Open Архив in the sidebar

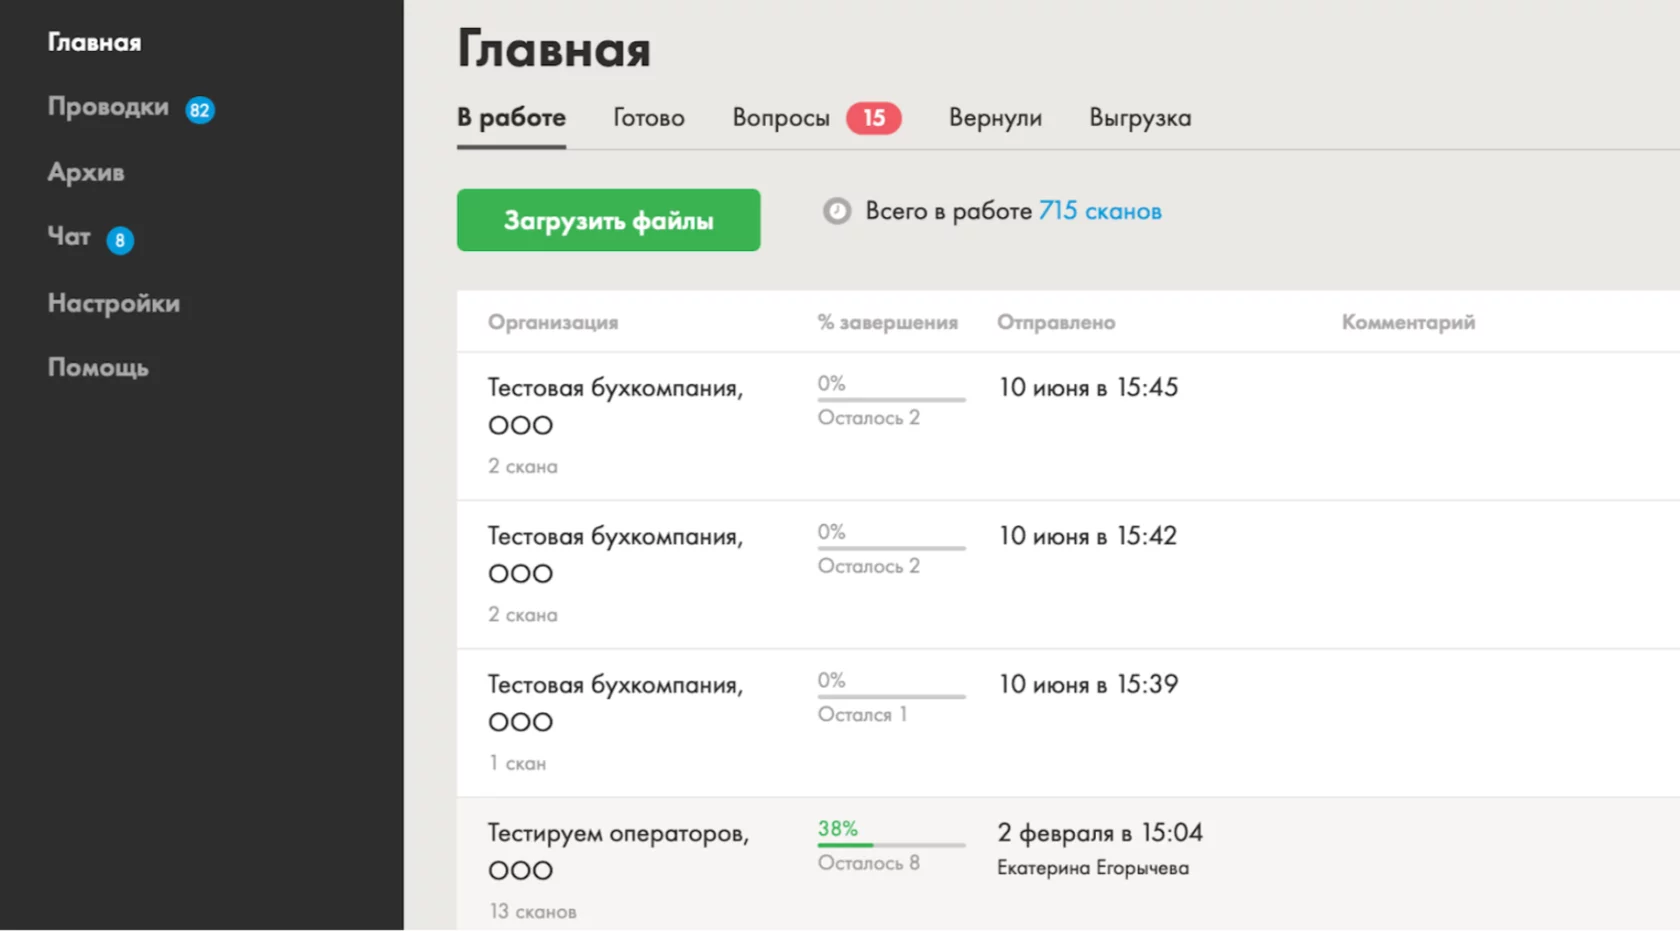tap(86, 172)
